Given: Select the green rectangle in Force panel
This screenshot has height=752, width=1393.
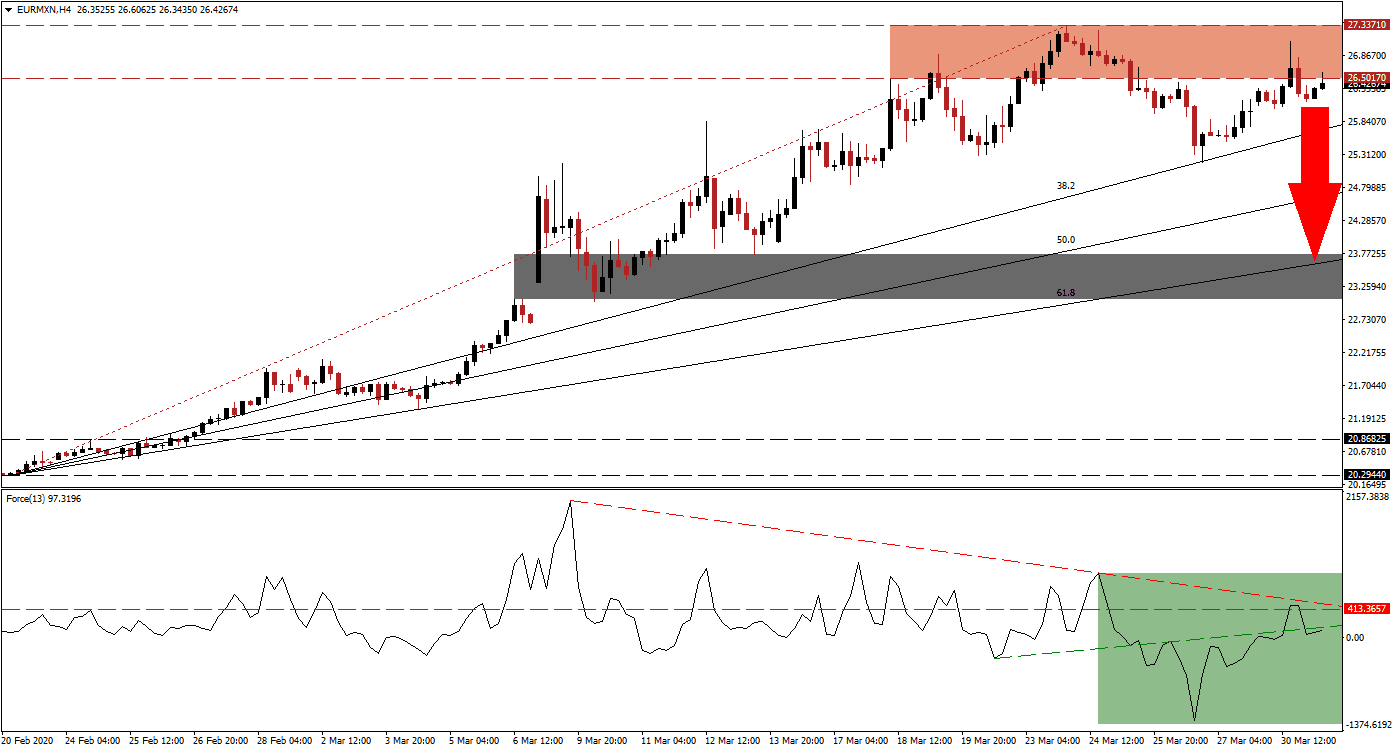Looking at the screenshot, I should point(1220,690).
